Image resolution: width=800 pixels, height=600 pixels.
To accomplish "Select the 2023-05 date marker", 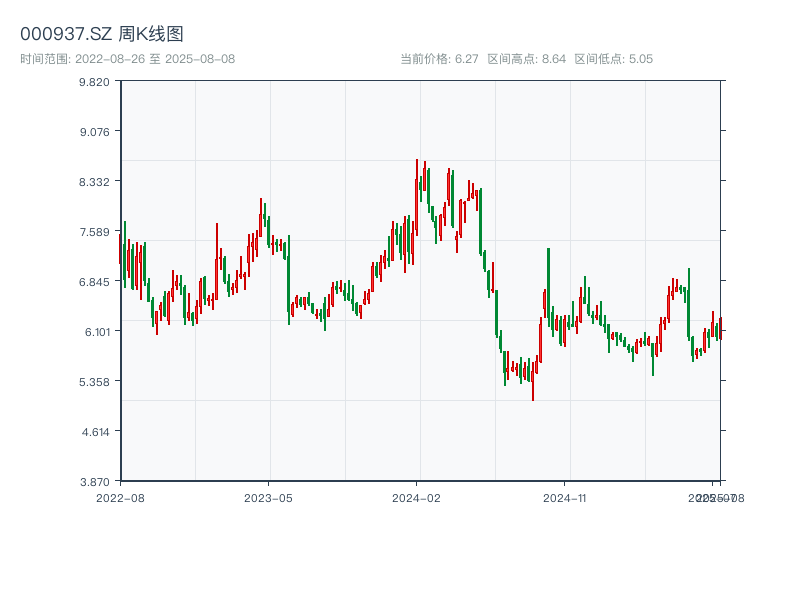I will point(268,497).
